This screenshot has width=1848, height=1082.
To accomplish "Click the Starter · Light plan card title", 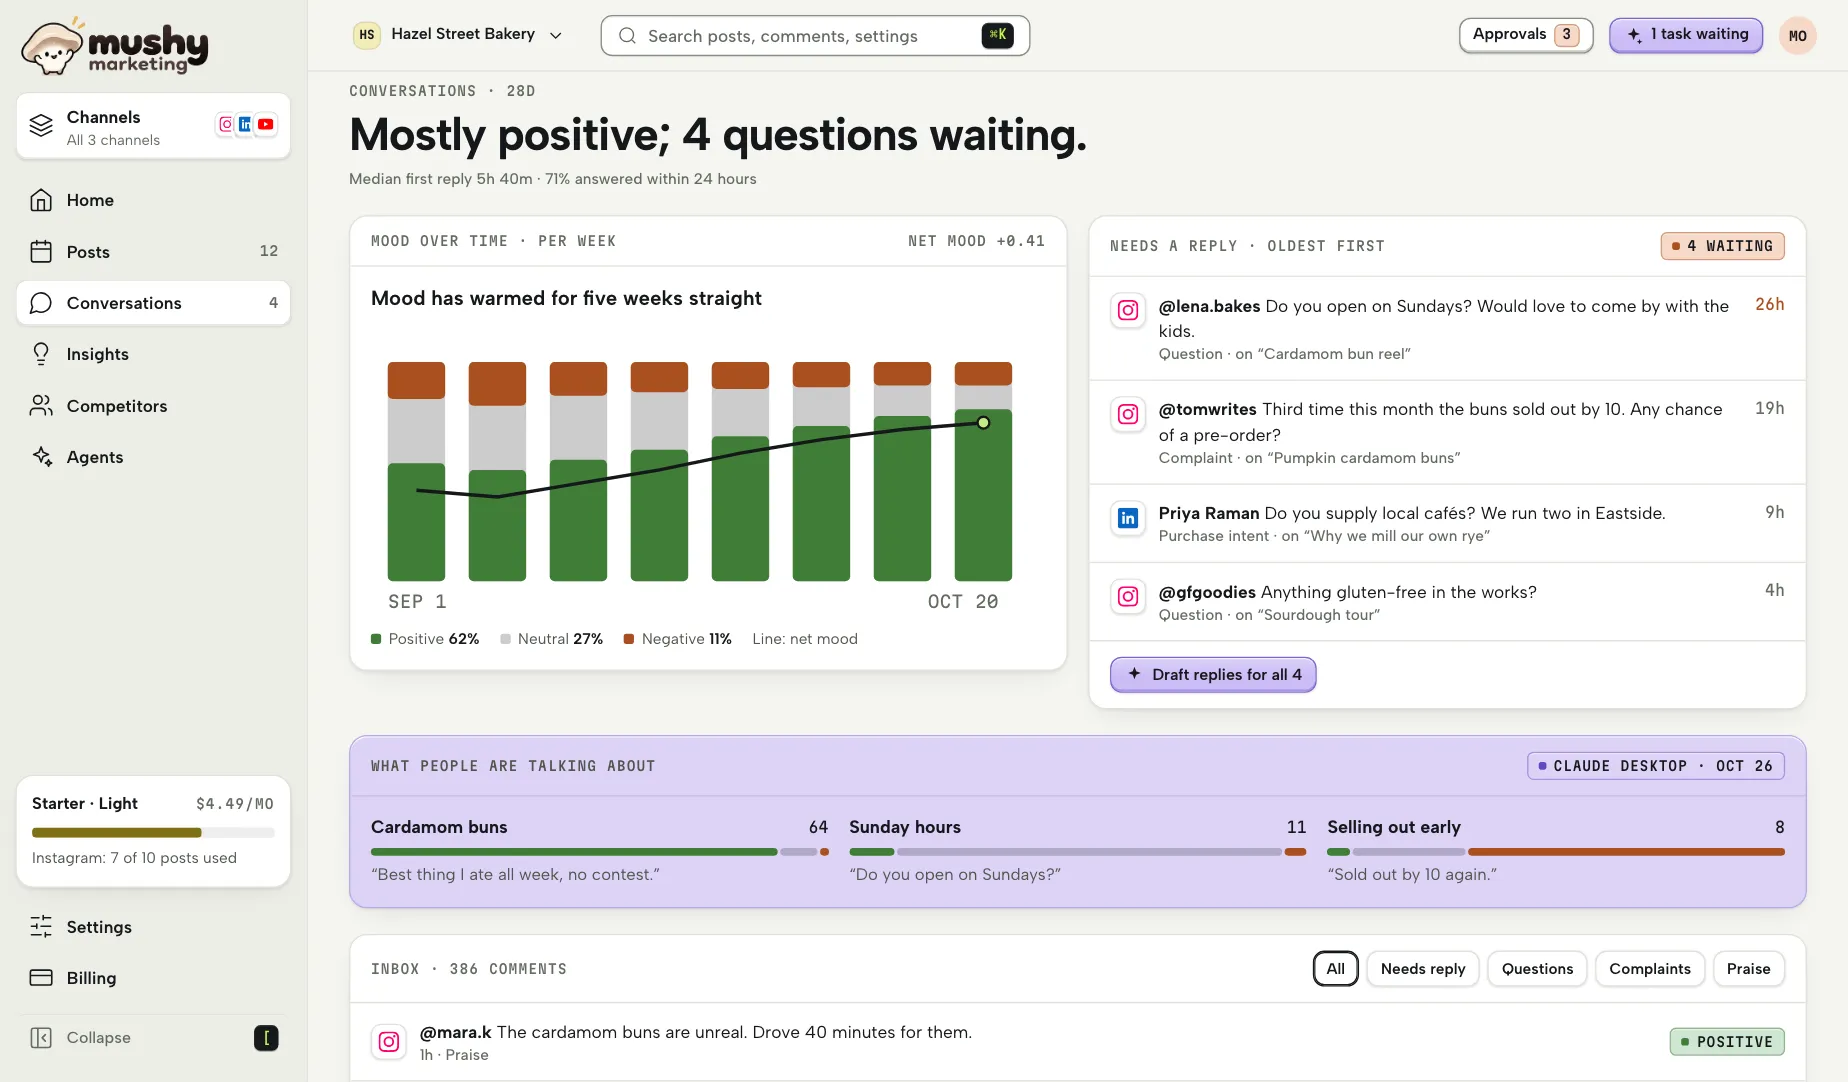I will point(85,803).
